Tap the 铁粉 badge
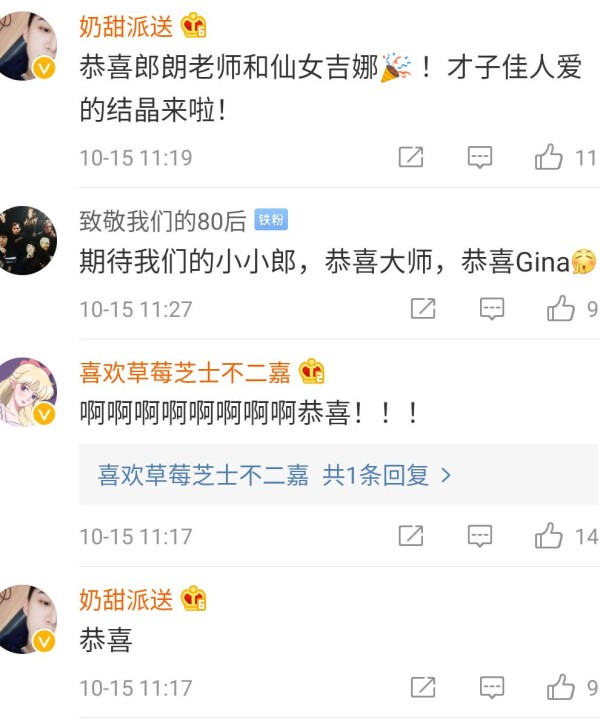 coord(271,219)
